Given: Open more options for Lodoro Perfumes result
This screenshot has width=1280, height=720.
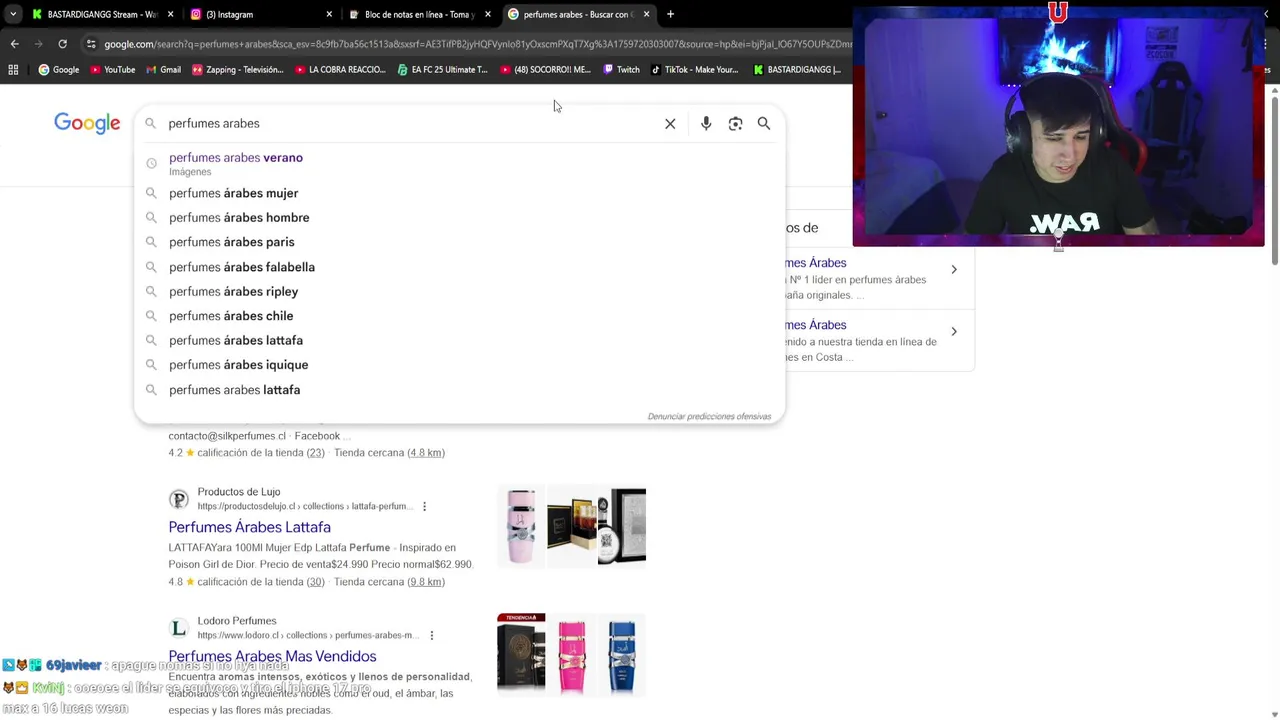Looking at the screenshot, I should [431, 635].
